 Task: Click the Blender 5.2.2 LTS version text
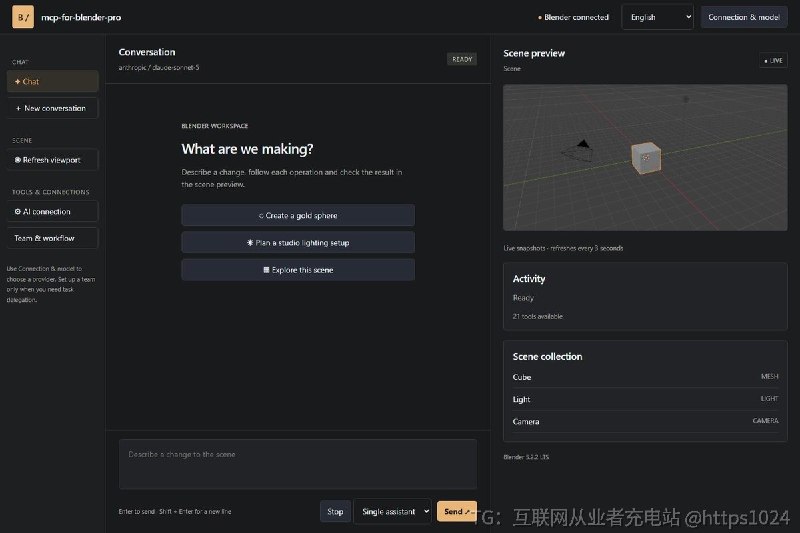(x=526, y=457)
